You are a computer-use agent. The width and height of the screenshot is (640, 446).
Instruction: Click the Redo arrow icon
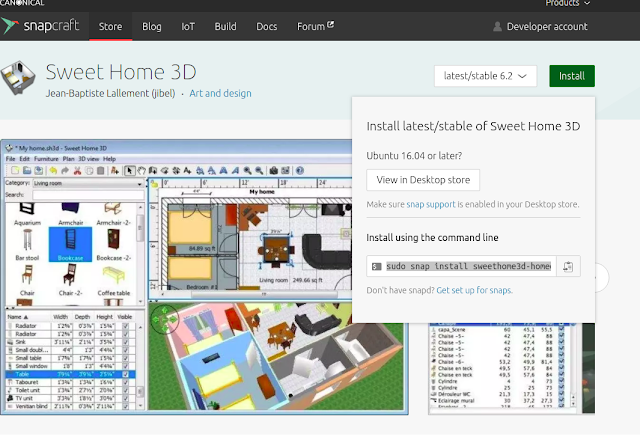pos(65,171)
